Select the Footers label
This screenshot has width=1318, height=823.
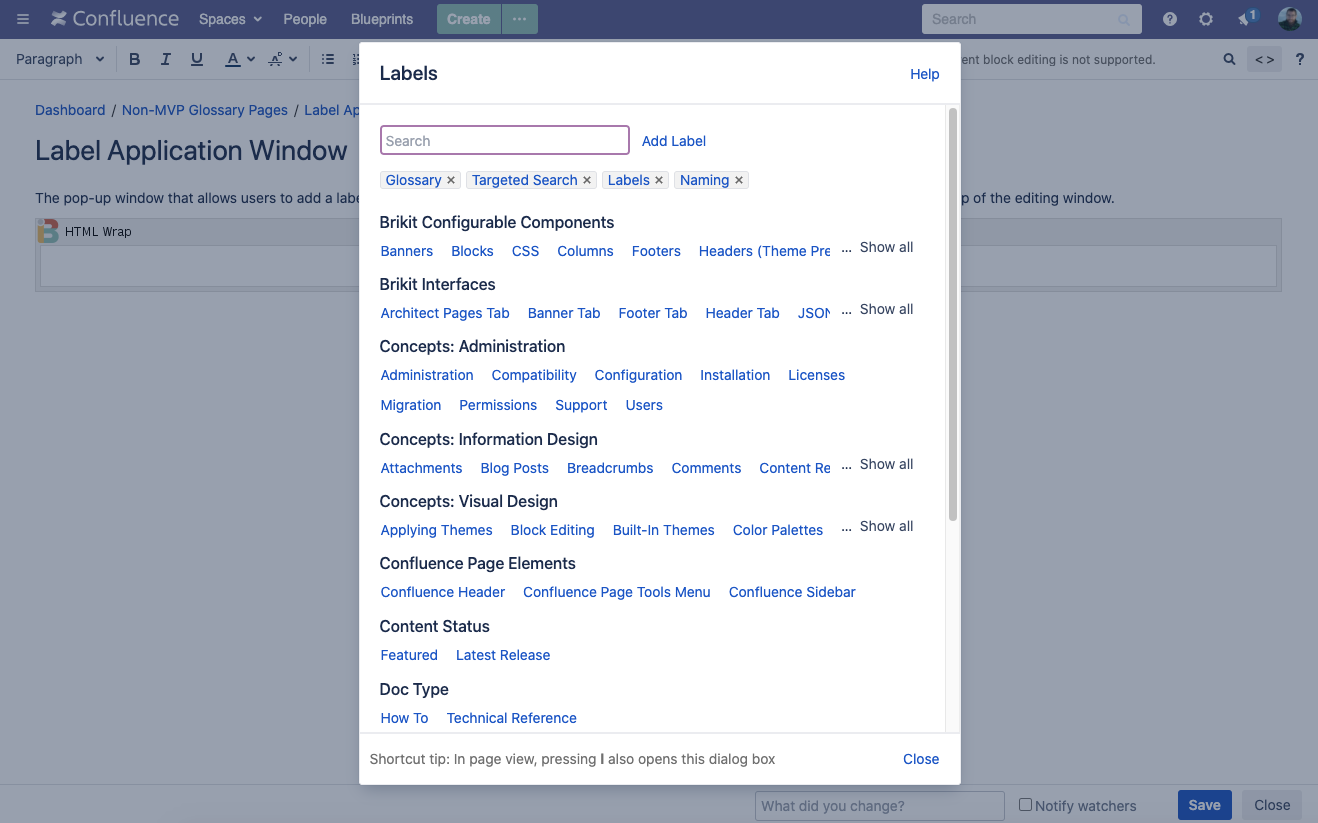pos(656,251)
